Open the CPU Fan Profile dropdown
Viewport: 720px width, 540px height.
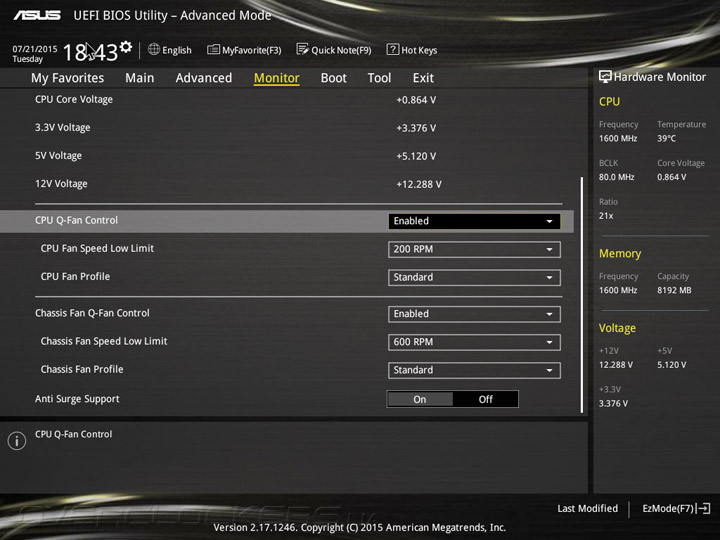(x=474, y=277)
